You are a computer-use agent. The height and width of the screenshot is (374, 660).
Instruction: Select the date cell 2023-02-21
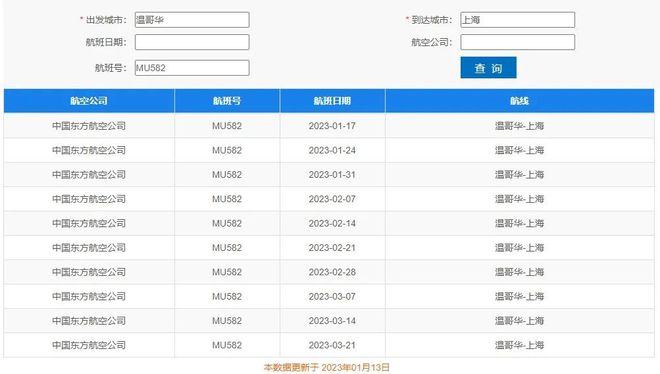(x=332, y=248)
